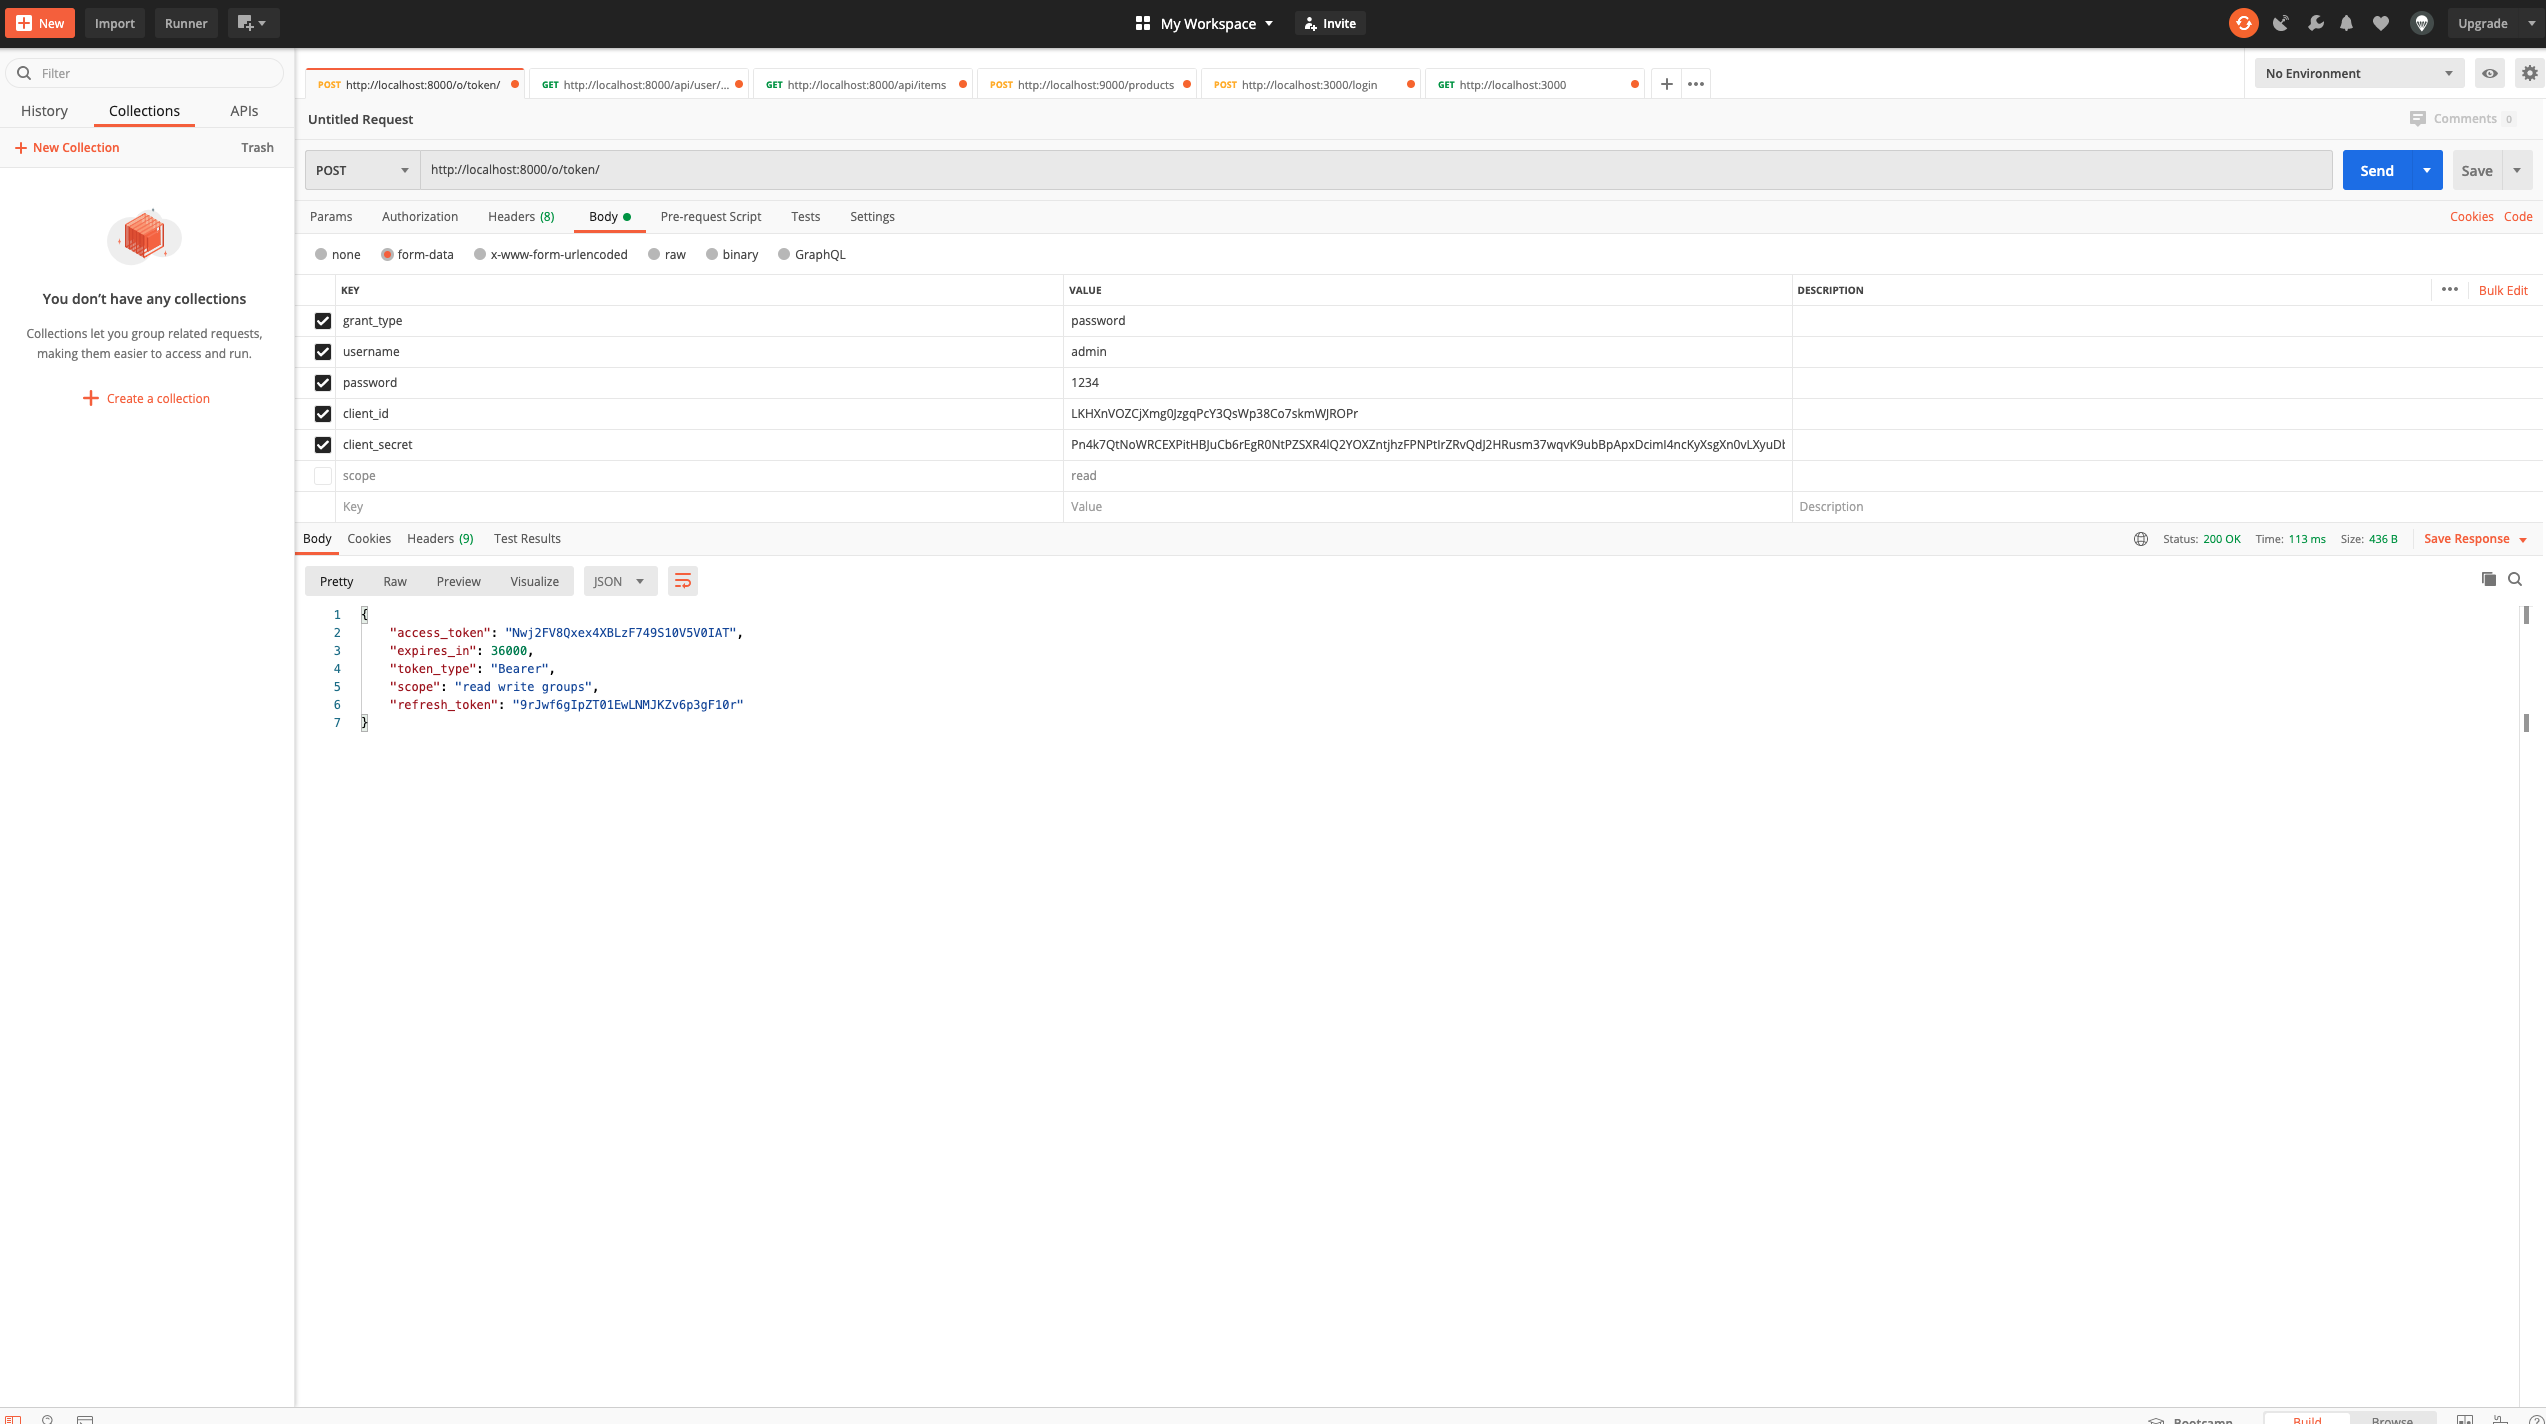Preview environment variables with the eye icon
The image size is (2546, 1424).
click(x=2490, y=72)
